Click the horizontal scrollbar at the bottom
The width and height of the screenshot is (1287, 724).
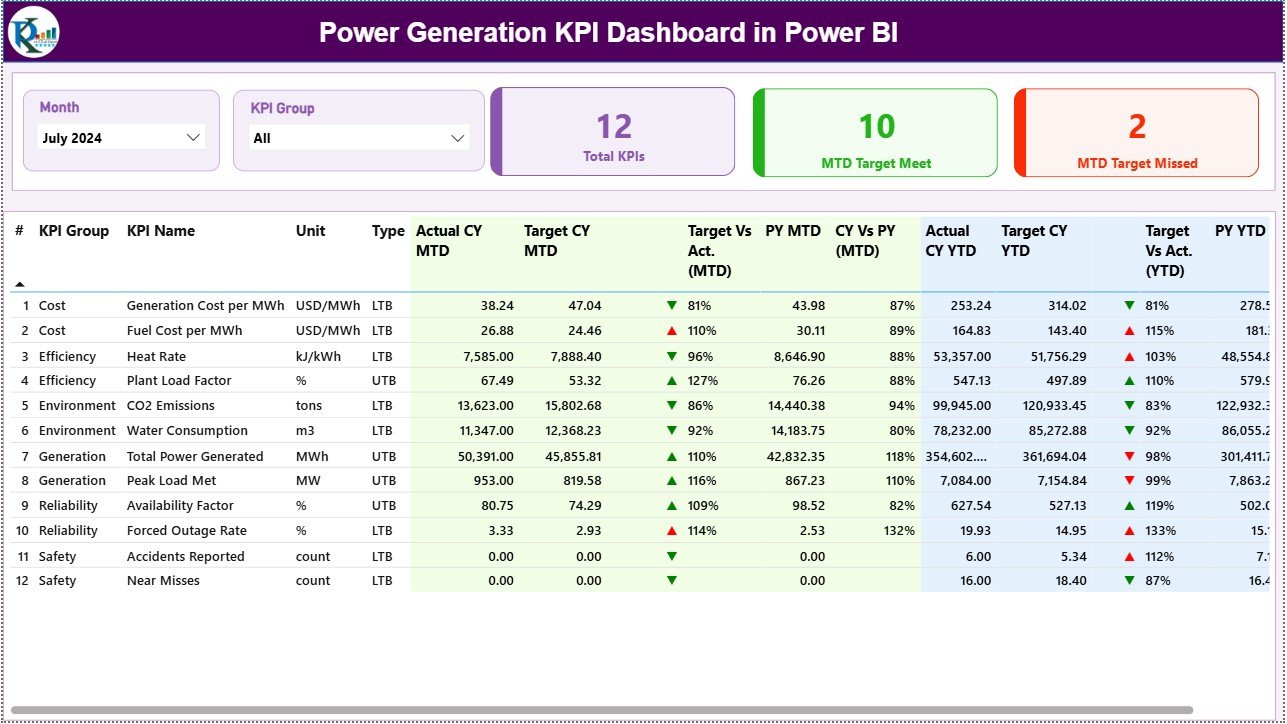point(600,710)
